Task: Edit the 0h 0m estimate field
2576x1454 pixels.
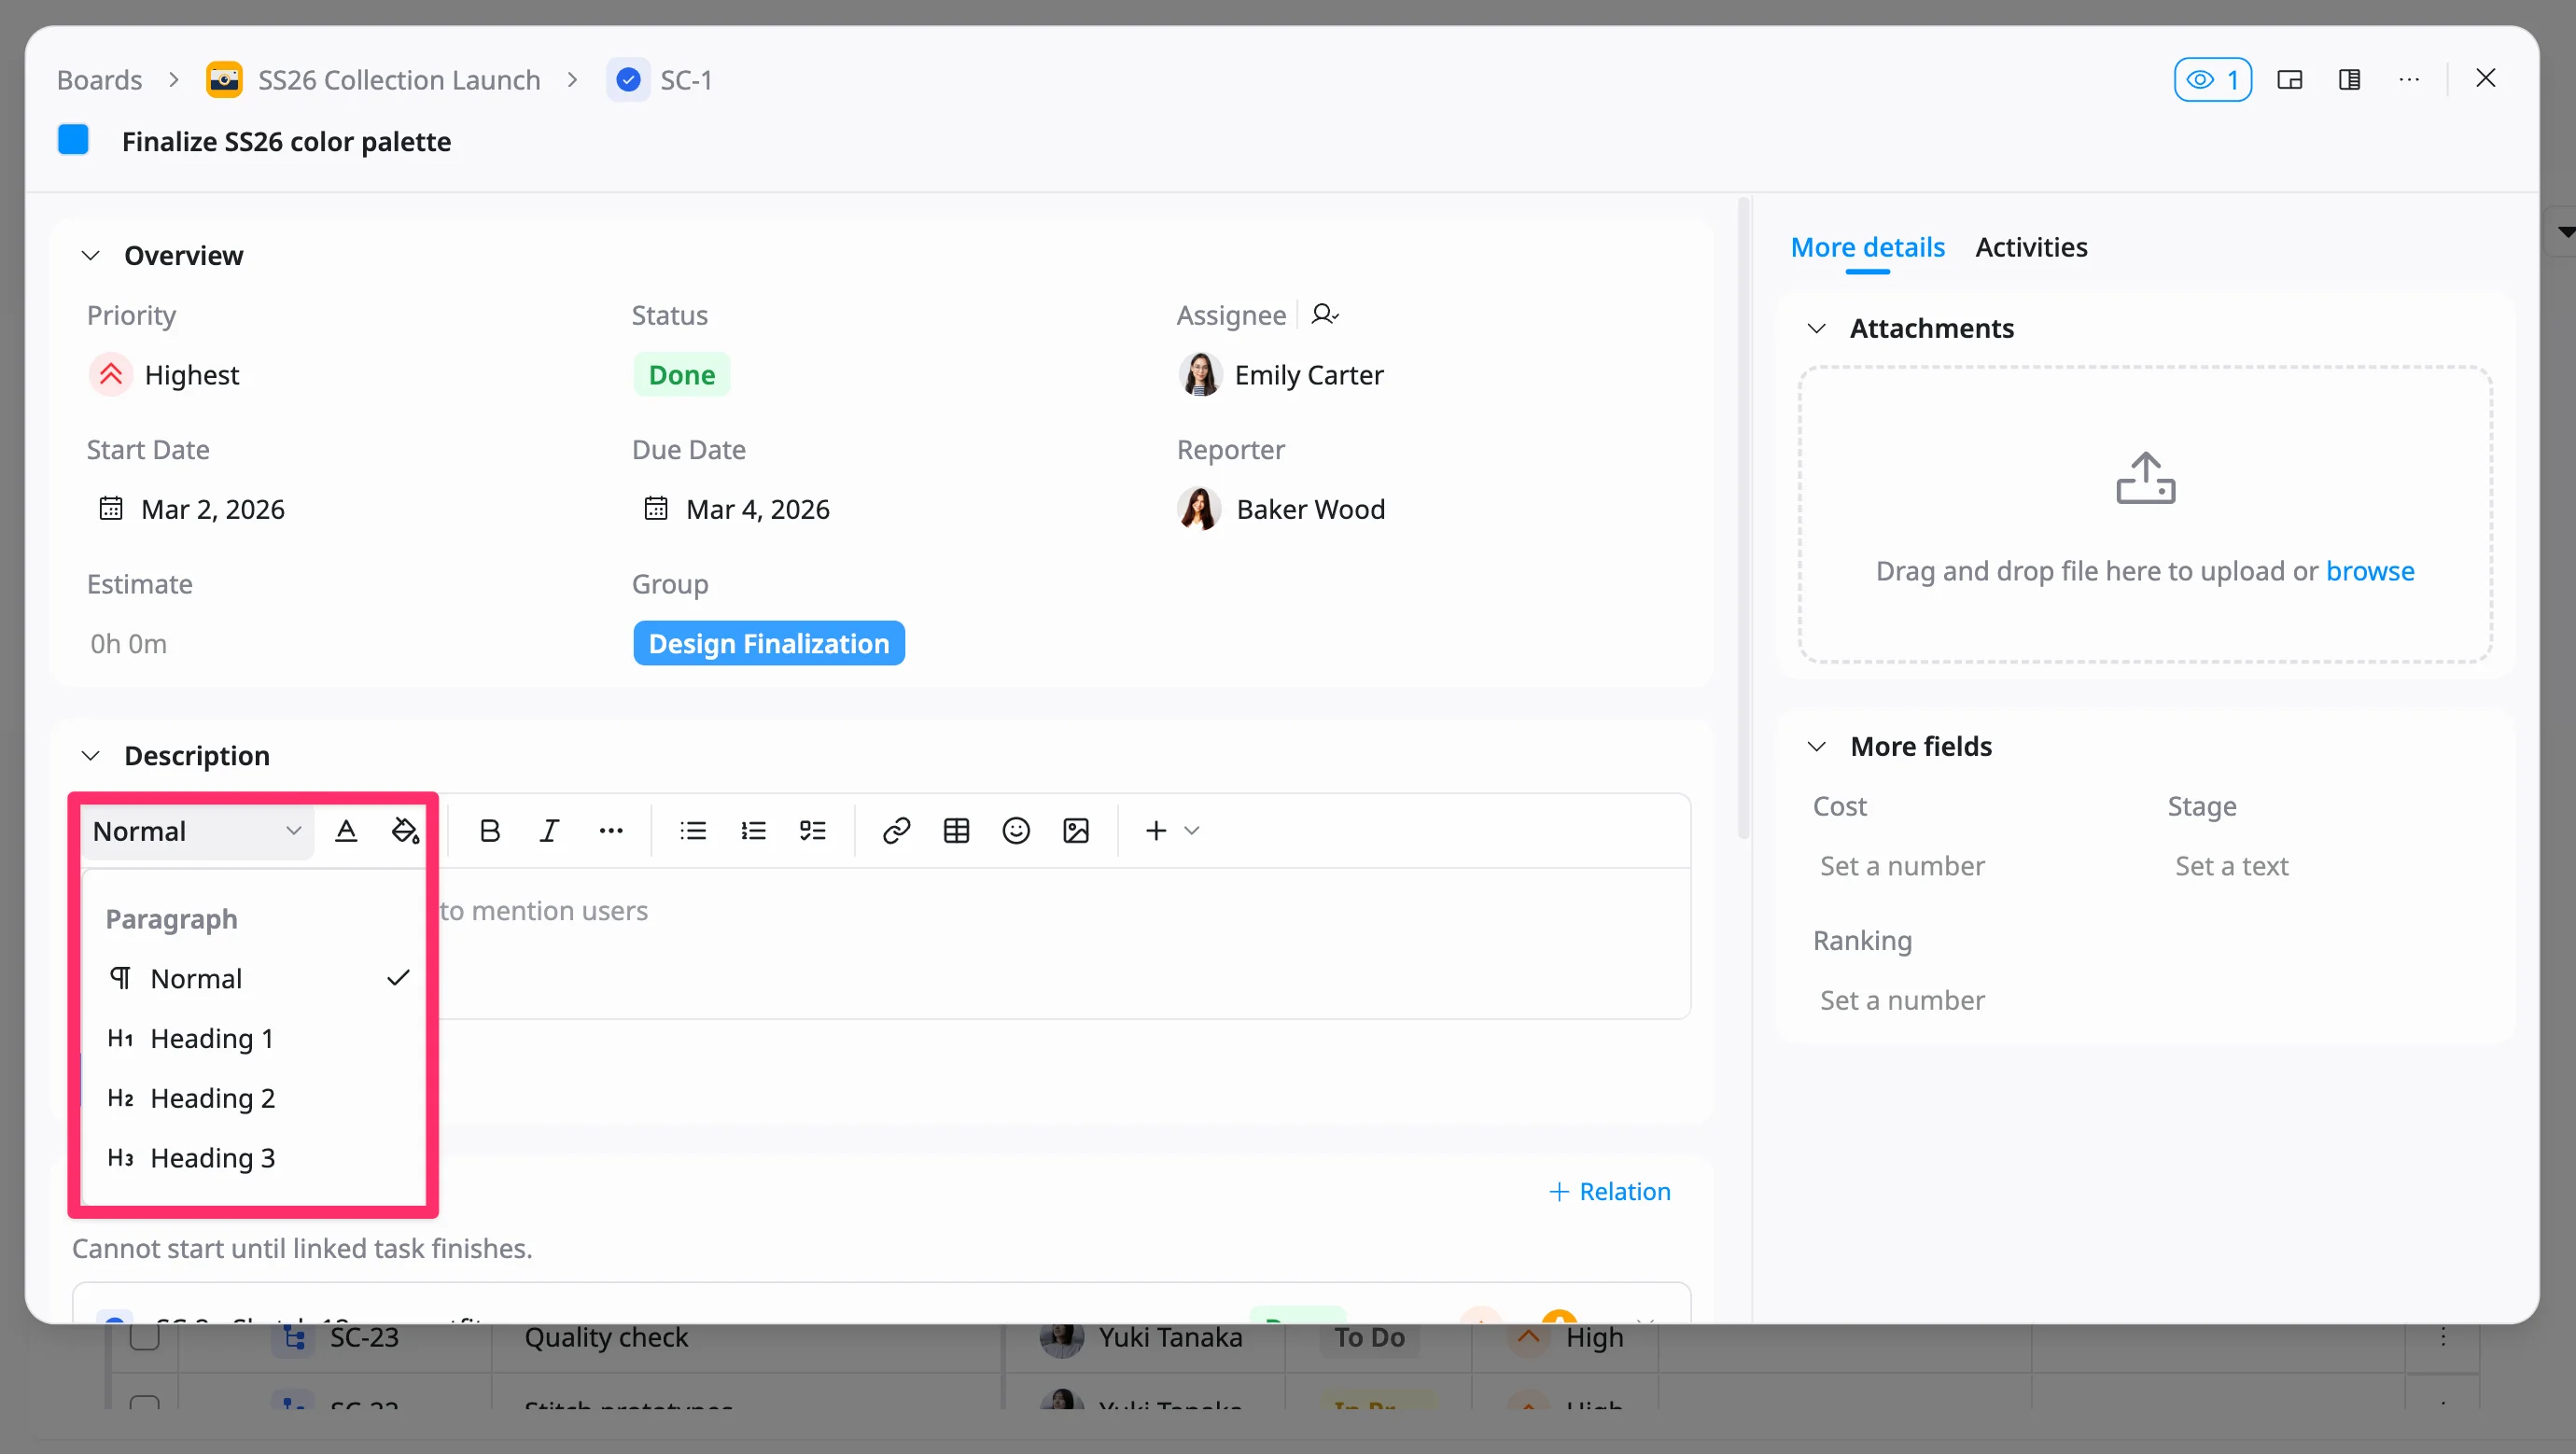Action: (x=128, y=643)
